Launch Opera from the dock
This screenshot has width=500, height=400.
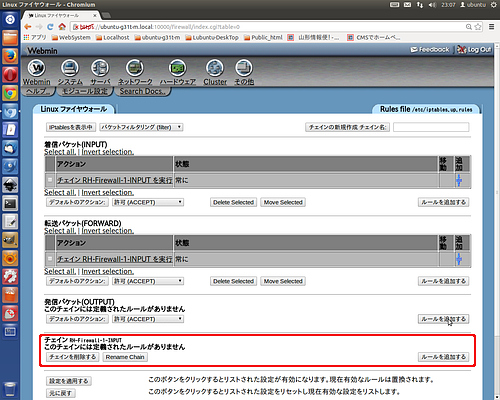(x=10, y=75)
